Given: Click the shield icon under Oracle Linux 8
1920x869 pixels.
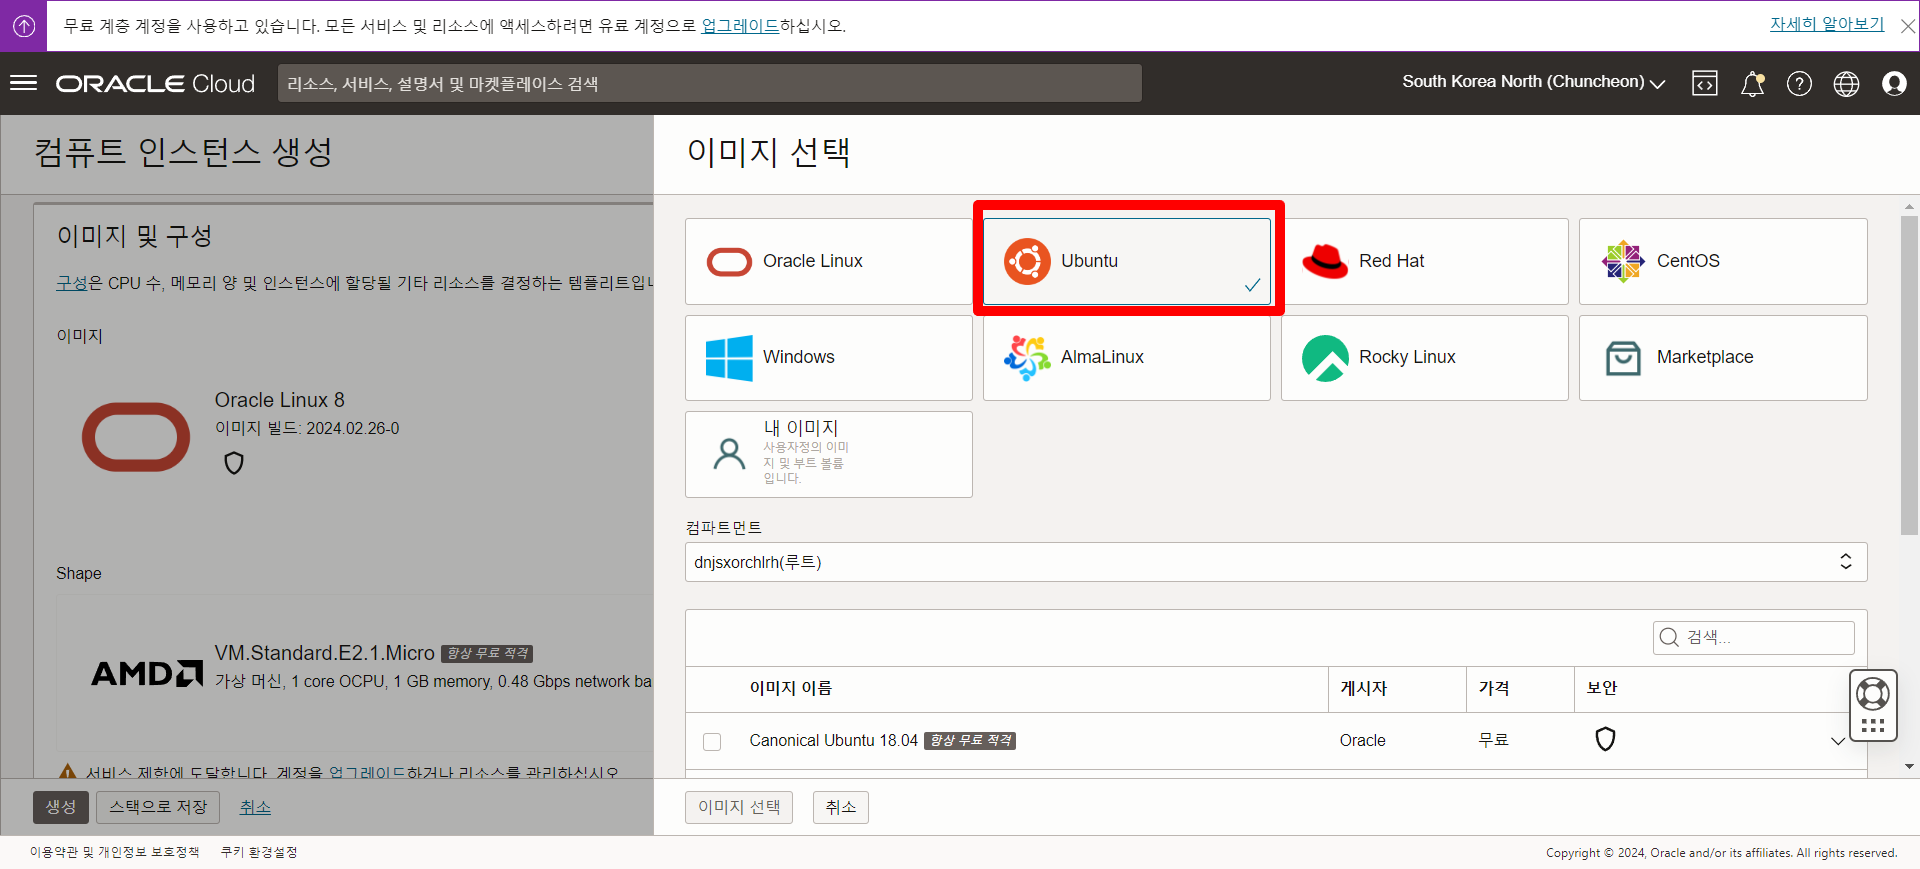Looking at the screenshot, I should point(234,463).
